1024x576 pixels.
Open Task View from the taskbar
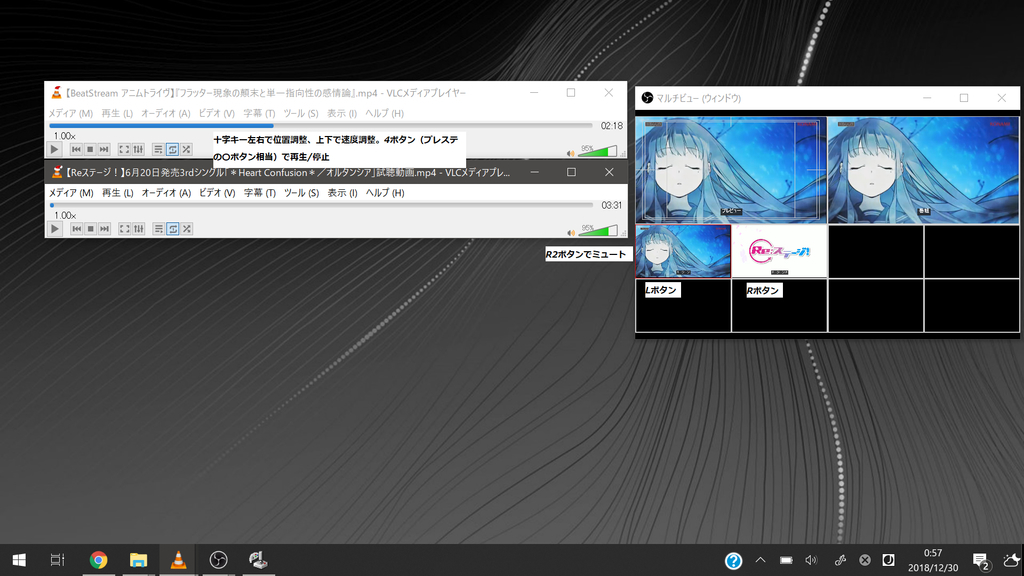tap(57, 560)
